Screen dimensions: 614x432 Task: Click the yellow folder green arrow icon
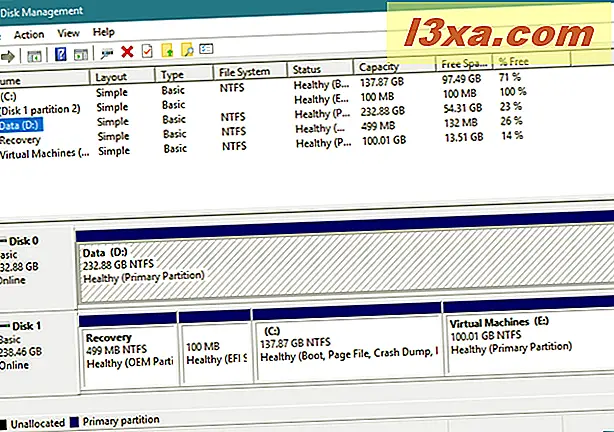coord(167,50)
